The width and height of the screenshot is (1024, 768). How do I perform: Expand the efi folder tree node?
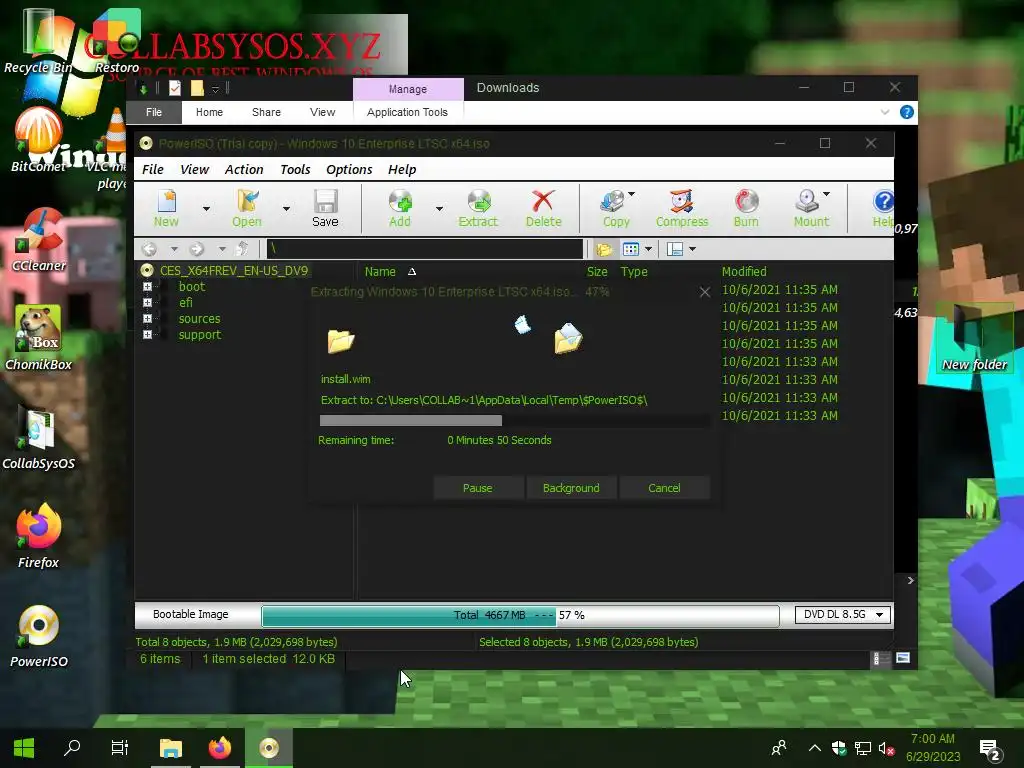tap(148, 302)
